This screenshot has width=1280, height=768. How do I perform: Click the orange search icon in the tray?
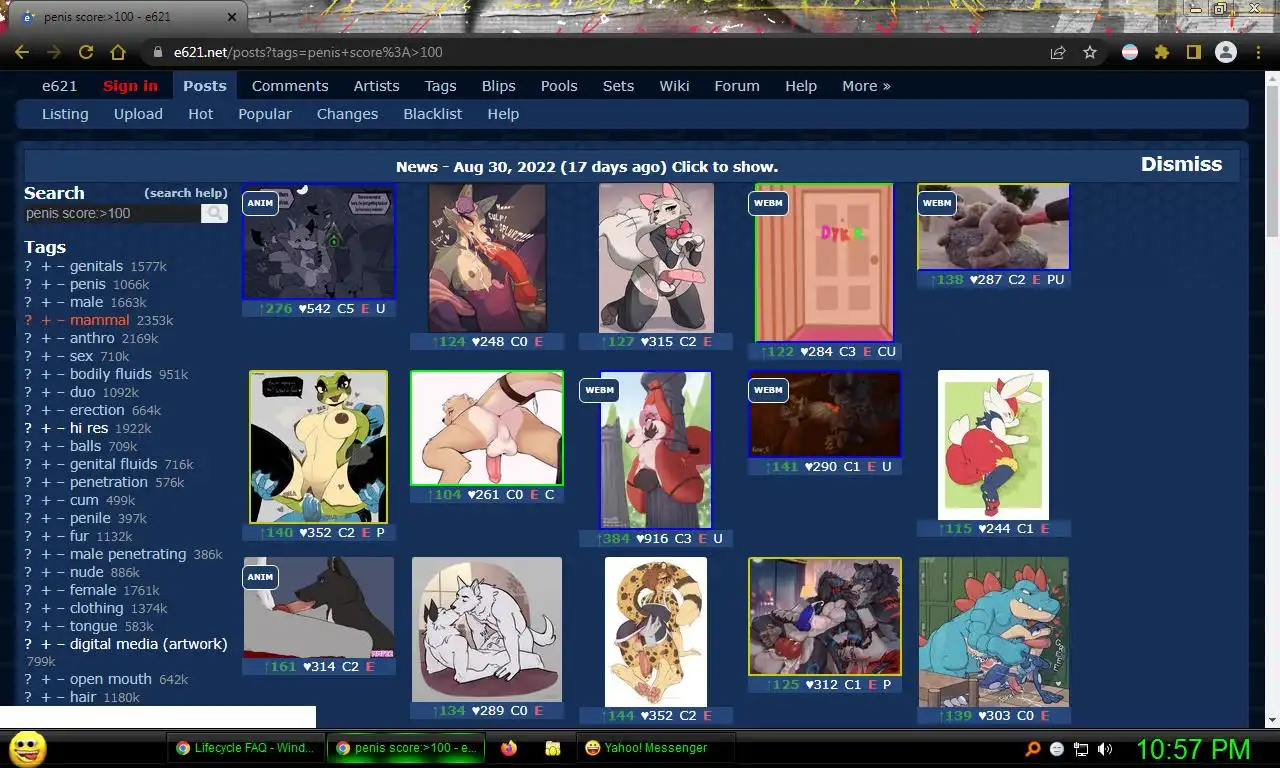pos(1033,748)
